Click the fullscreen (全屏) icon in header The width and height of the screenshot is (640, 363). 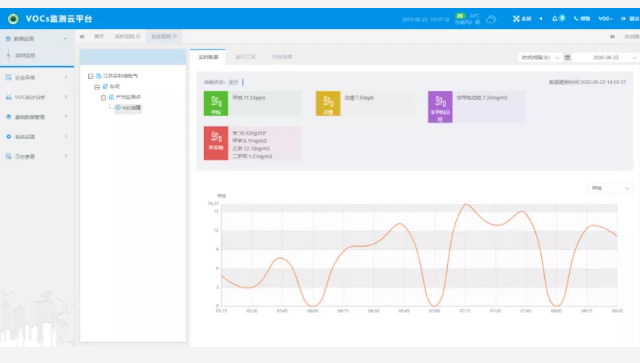516,19
